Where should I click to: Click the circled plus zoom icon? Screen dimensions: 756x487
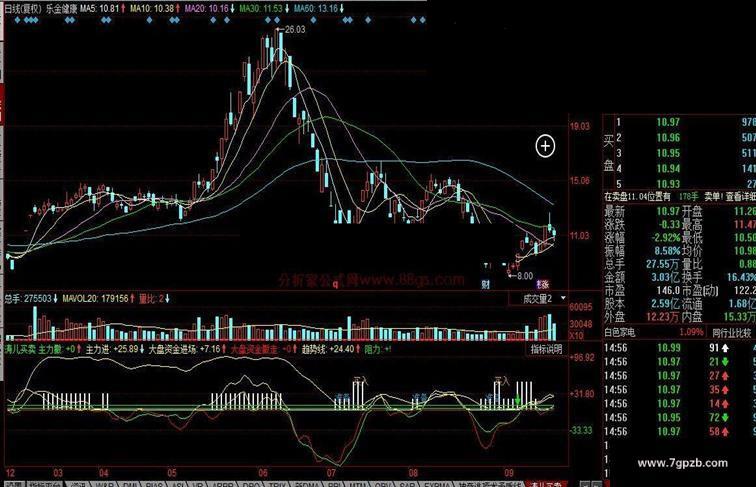click(545, 146)
